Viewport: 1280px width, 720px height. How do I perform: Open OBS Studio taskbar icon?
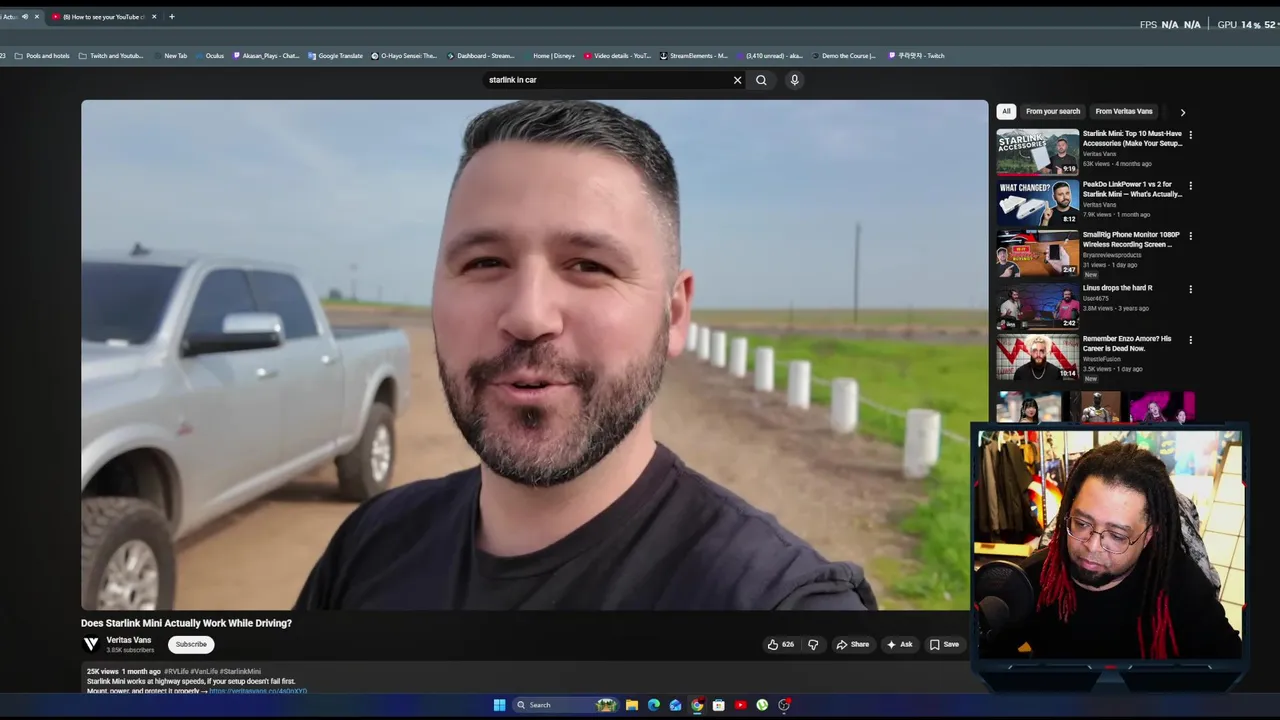click(x=784, y=705)
